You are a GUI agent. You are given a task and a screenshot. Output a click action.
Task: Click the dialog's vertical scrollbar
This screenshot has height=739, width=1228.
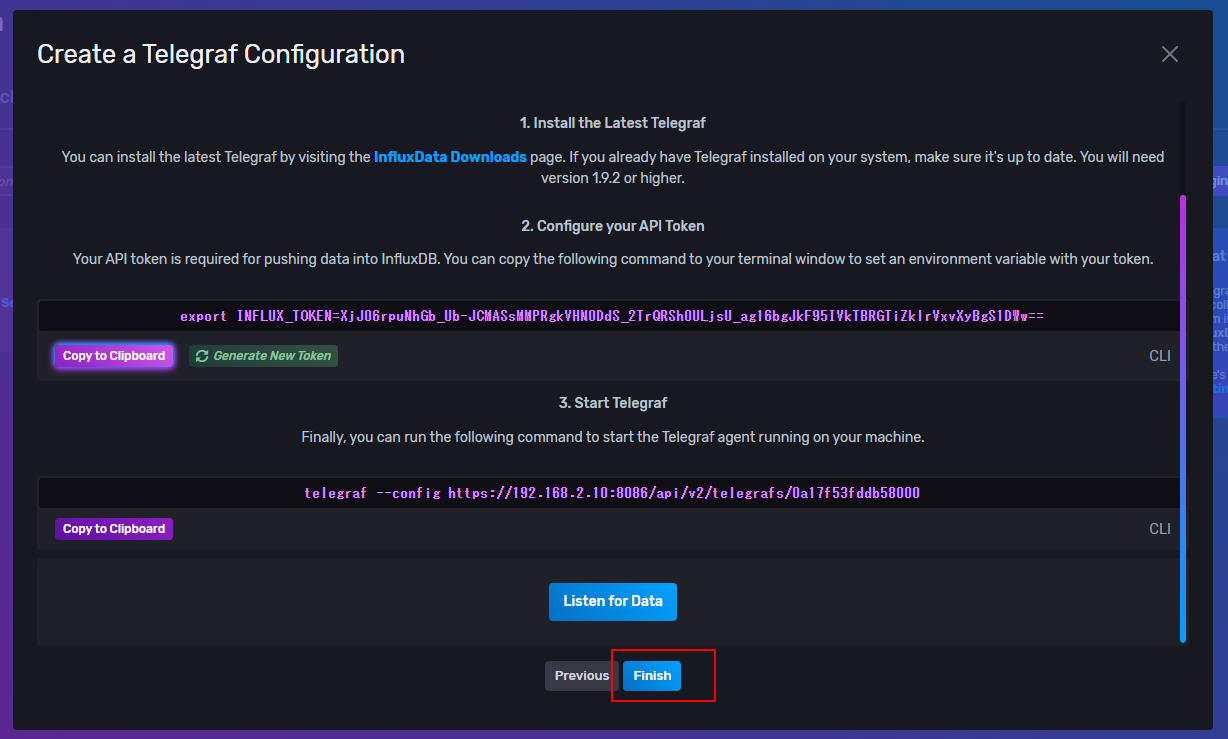point(1183,418)
